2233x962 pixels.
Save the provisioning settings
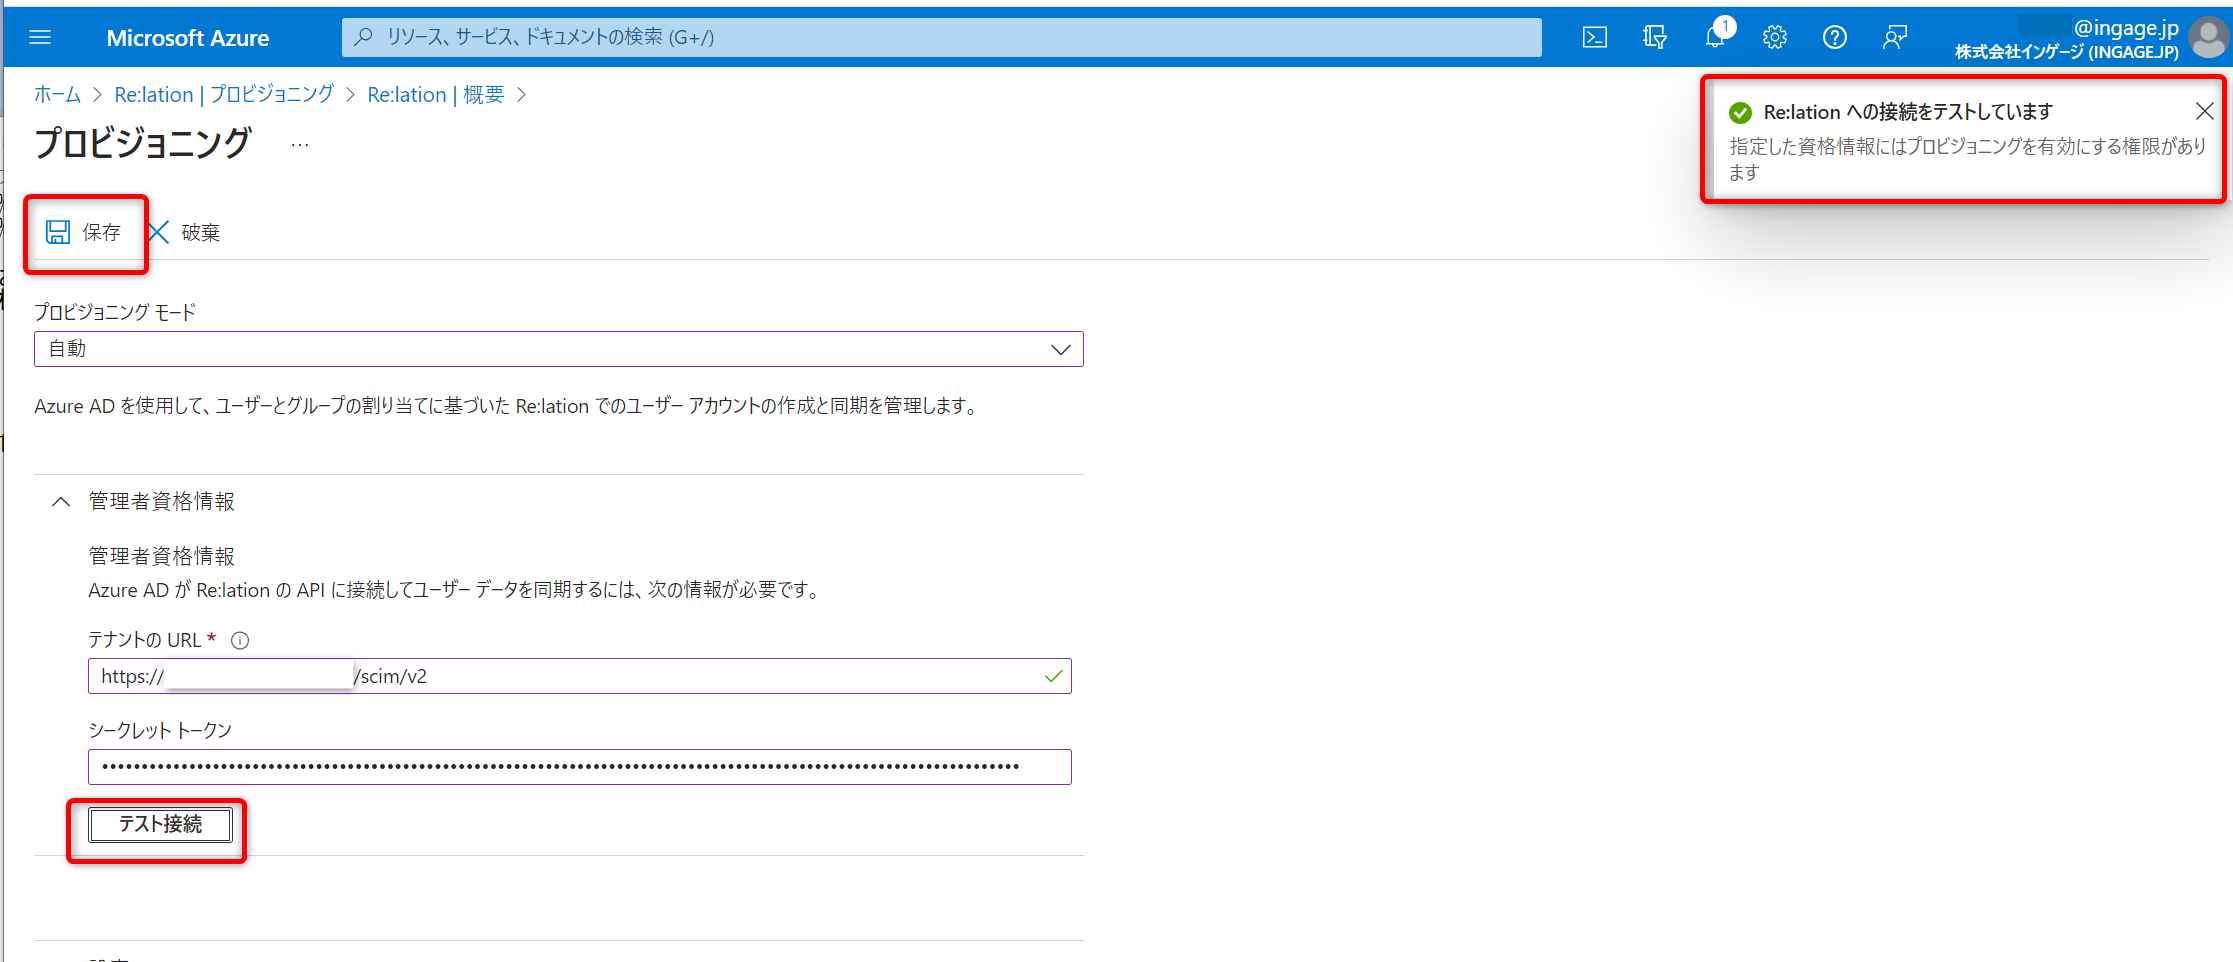point(84,233)
